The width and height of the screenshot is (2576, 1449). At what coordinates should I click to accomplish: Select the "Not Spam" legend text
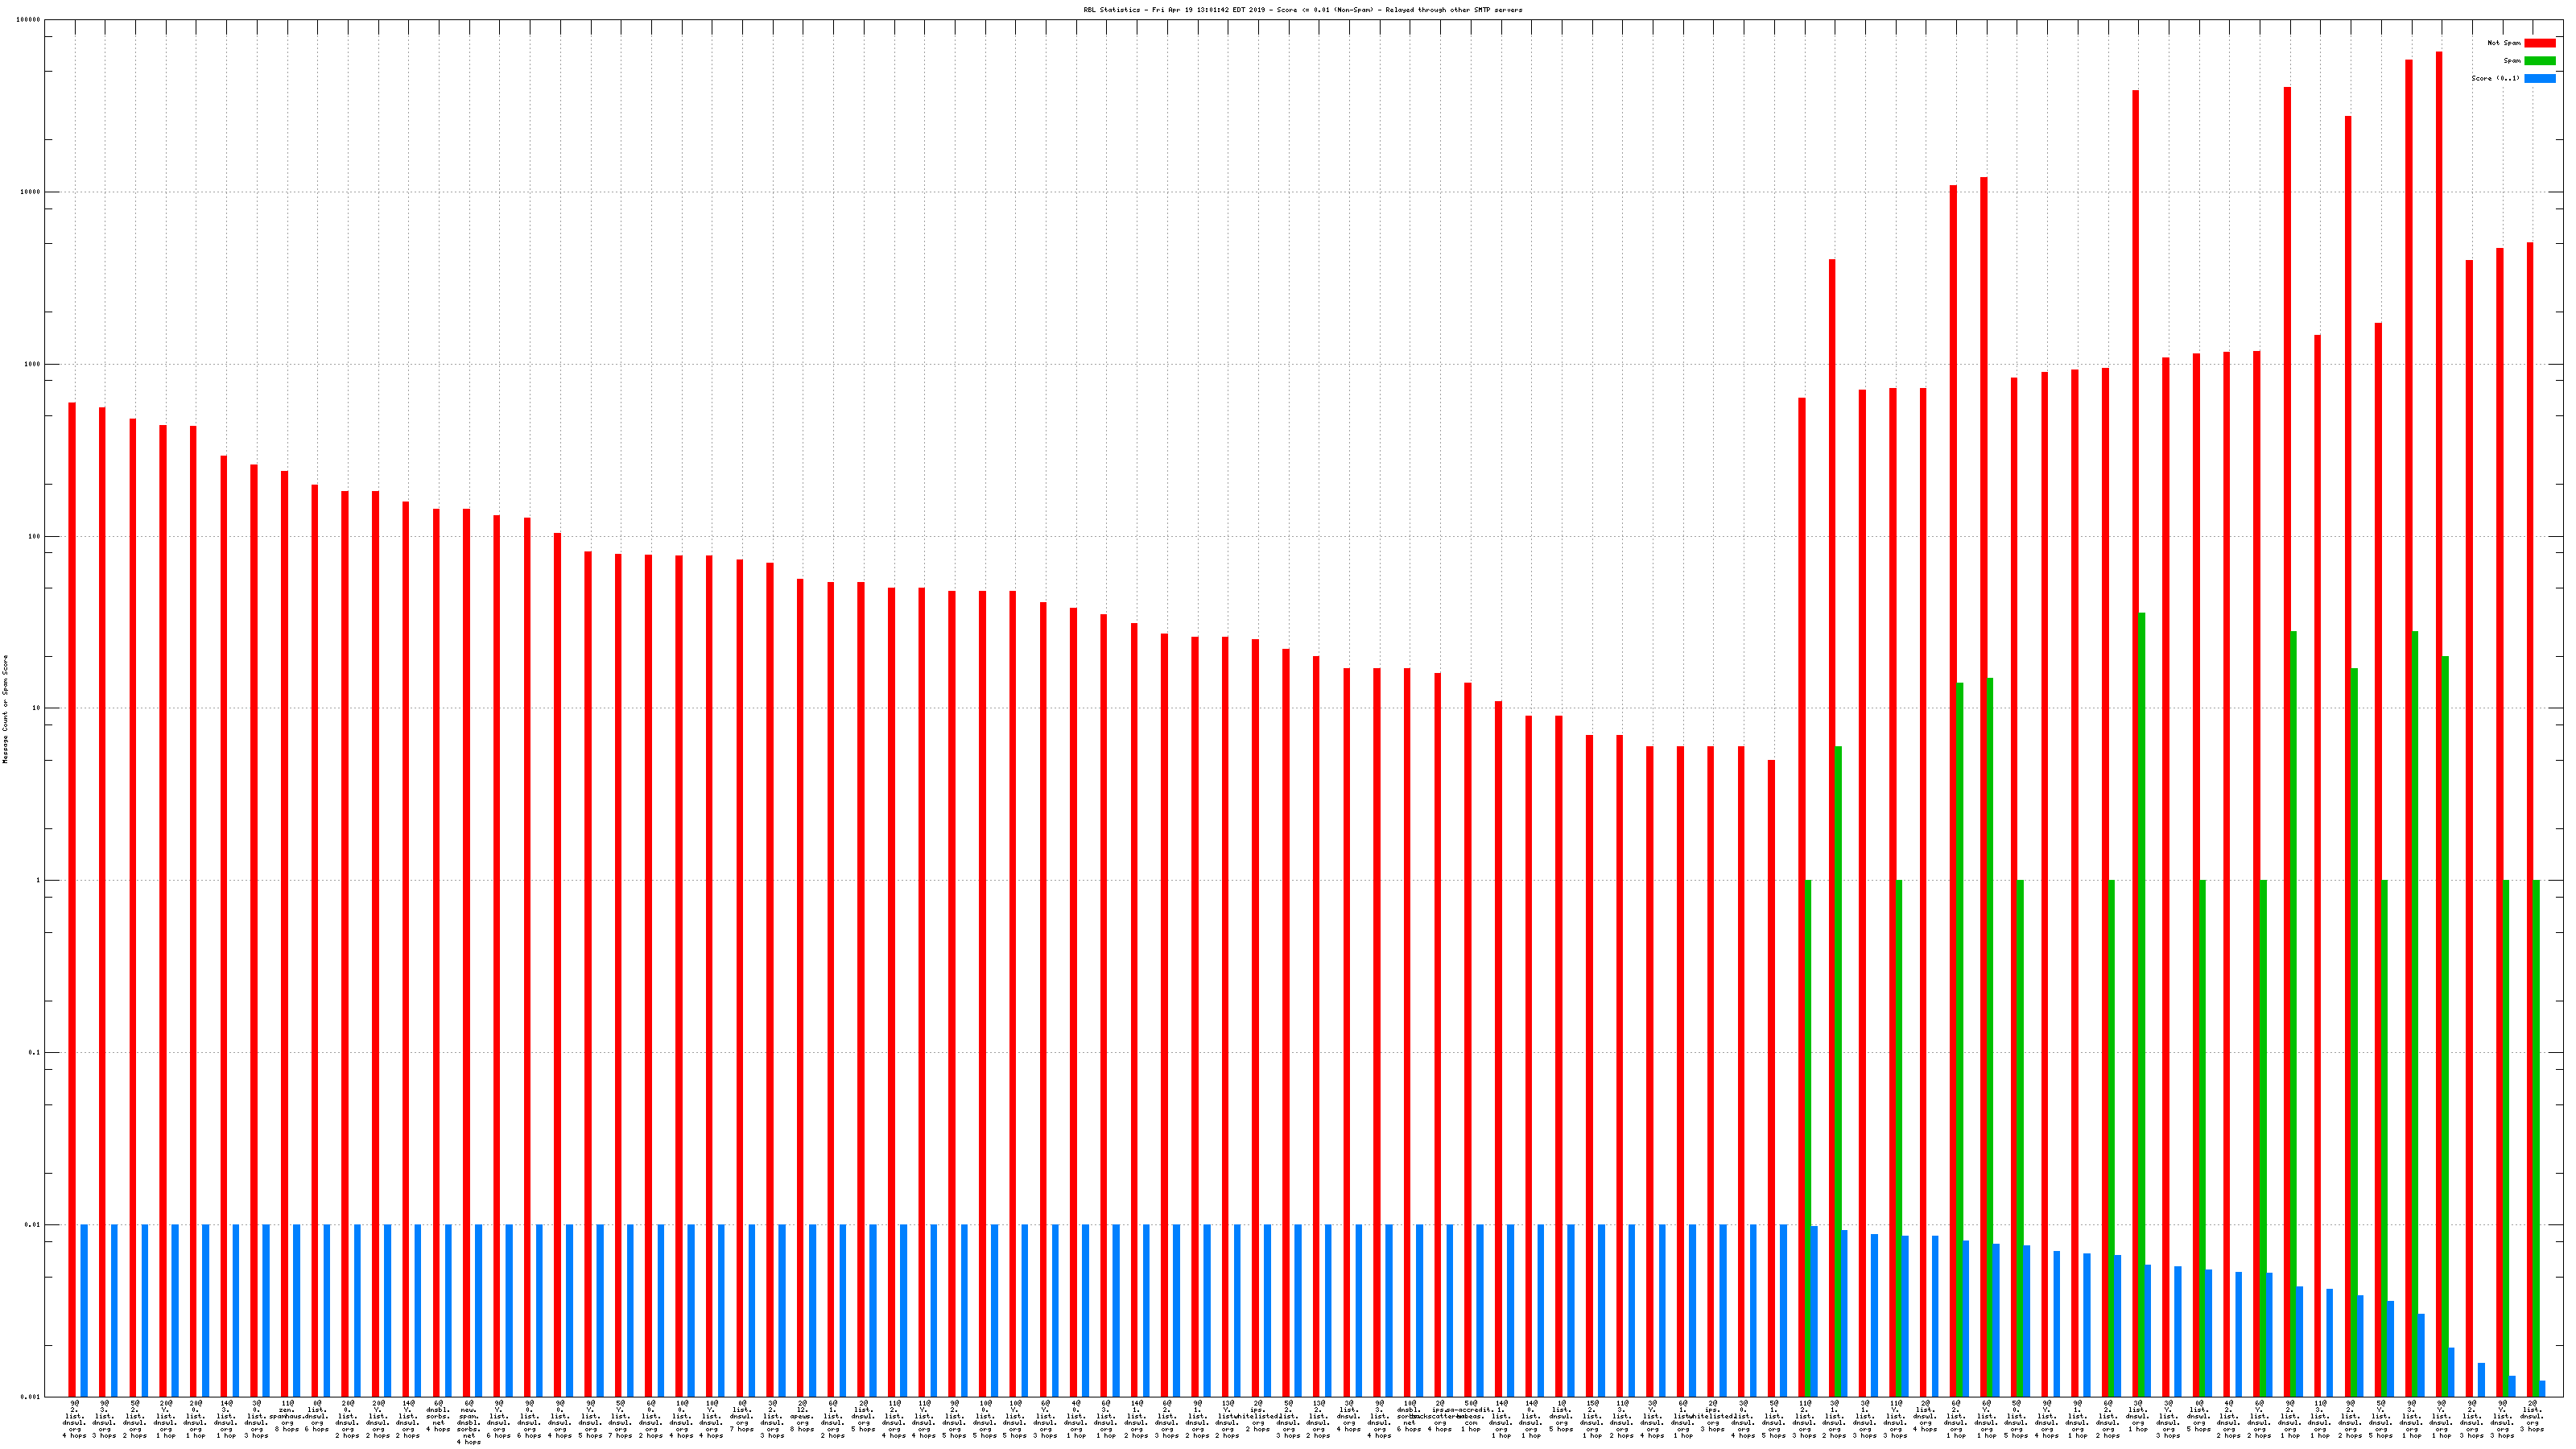tap(2504, 43)
